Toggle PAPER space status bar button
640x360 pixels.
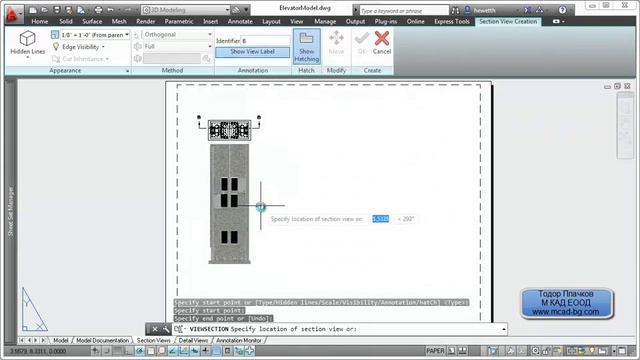(435, 351)
